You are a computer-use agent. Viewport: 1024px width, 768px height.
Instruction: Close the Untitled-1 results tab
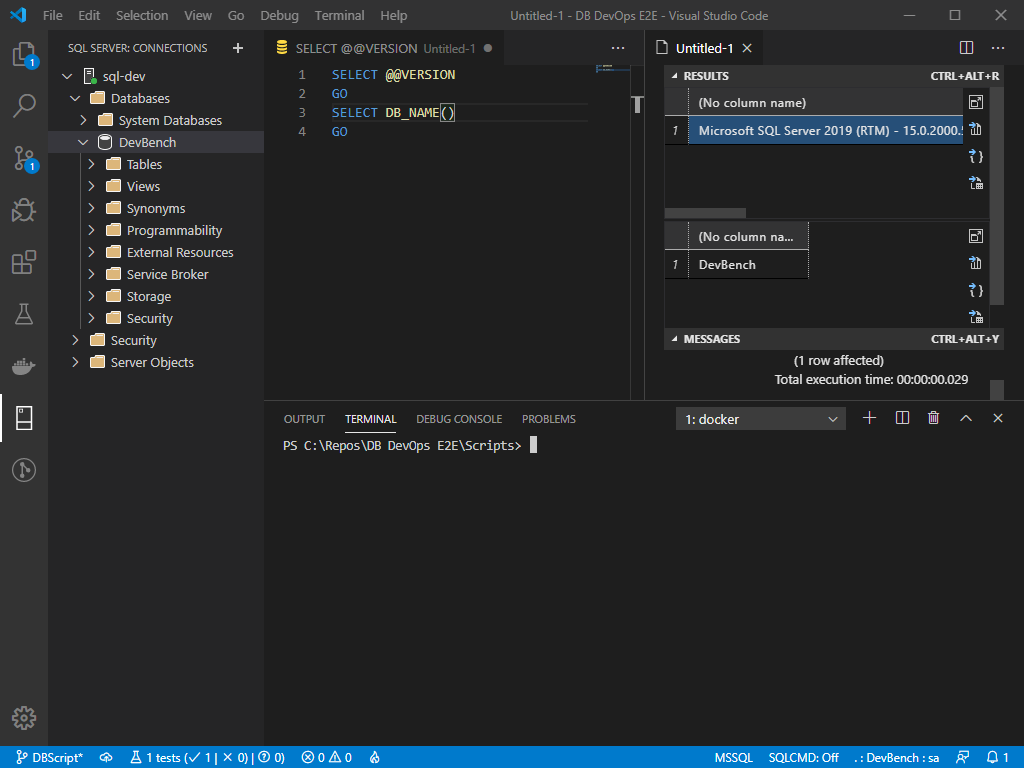[747, 48]
